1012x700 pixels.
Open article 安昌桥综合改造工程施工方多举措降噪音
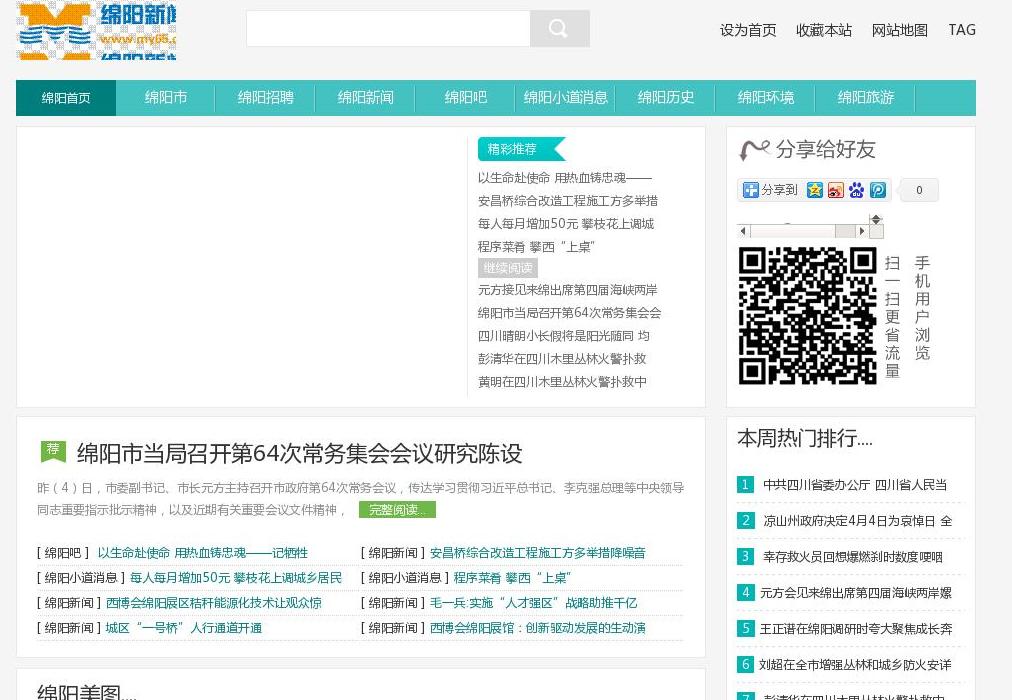pos(538,553)
